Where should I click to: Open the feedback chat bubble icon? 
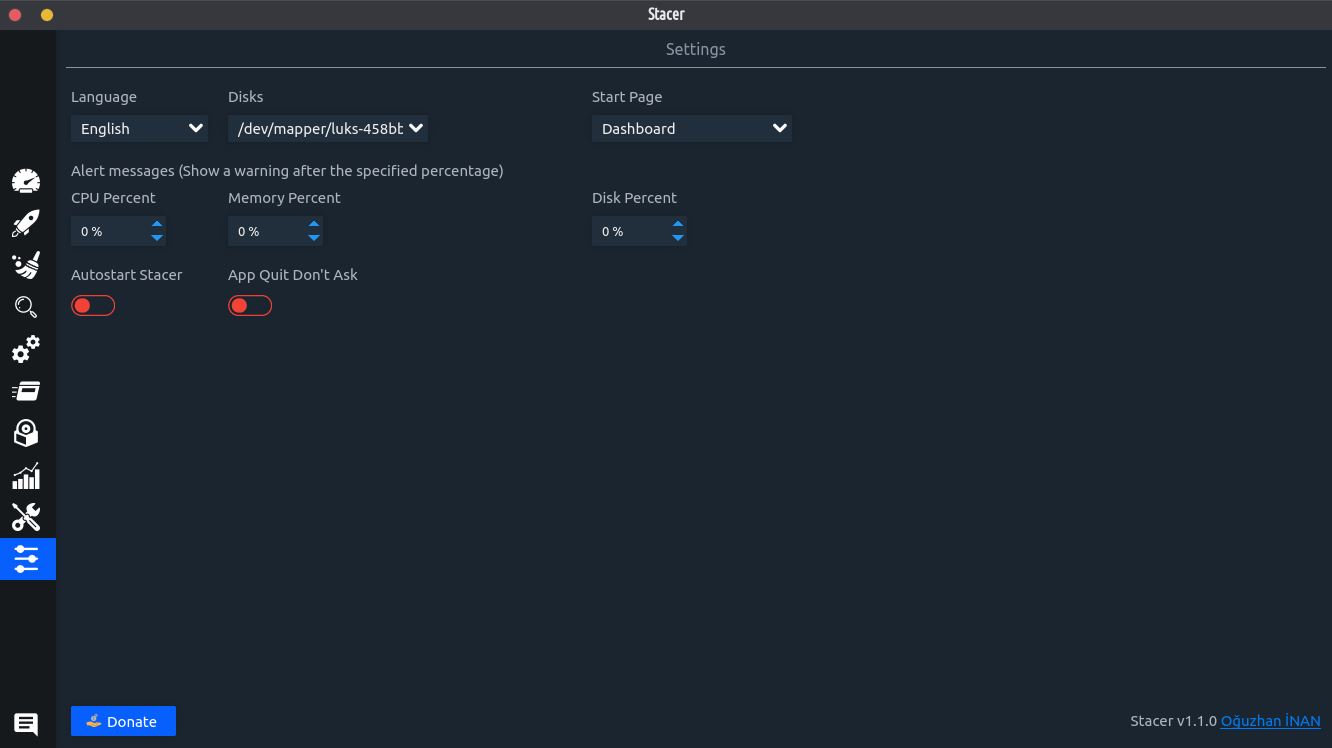click(x=26, y=724)
